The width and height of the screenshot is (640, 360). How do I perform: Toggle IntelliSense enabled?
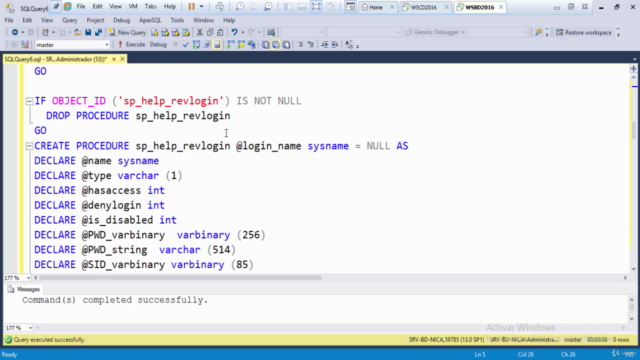point(217,45)
